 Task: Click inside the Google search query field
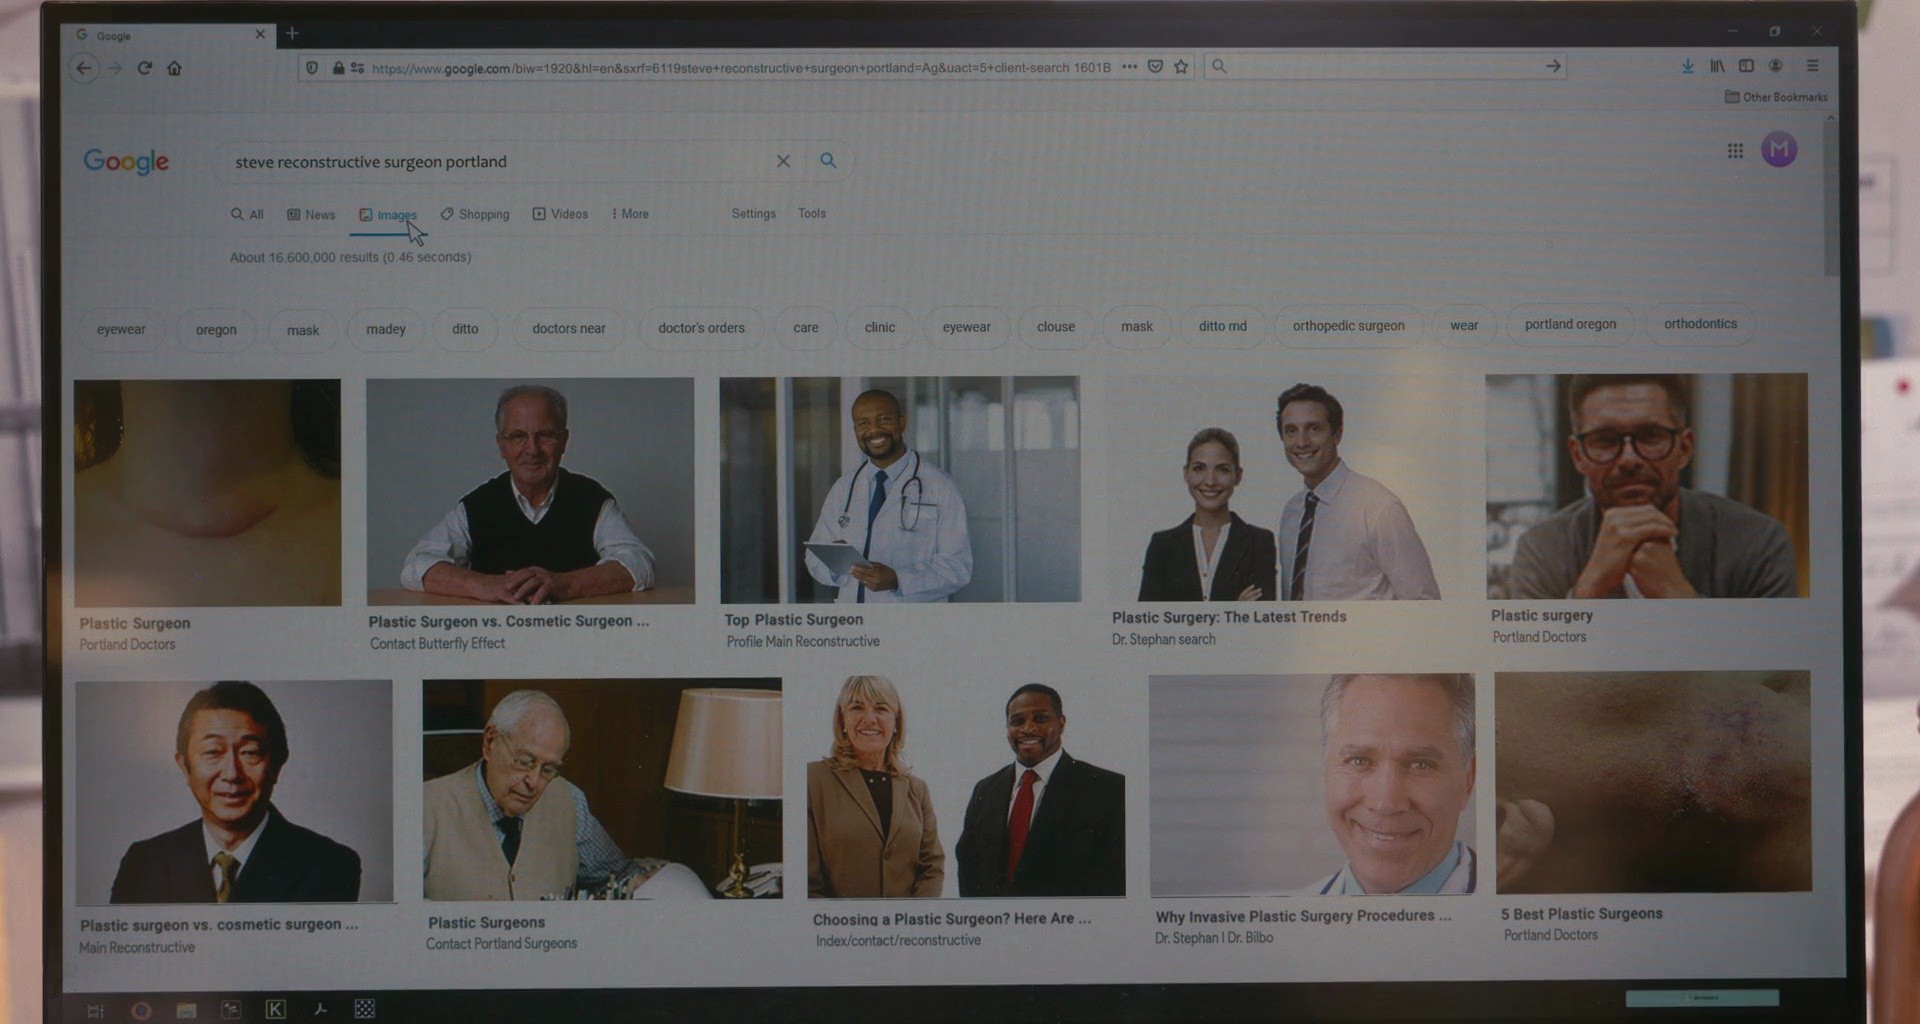click(500, 162)
